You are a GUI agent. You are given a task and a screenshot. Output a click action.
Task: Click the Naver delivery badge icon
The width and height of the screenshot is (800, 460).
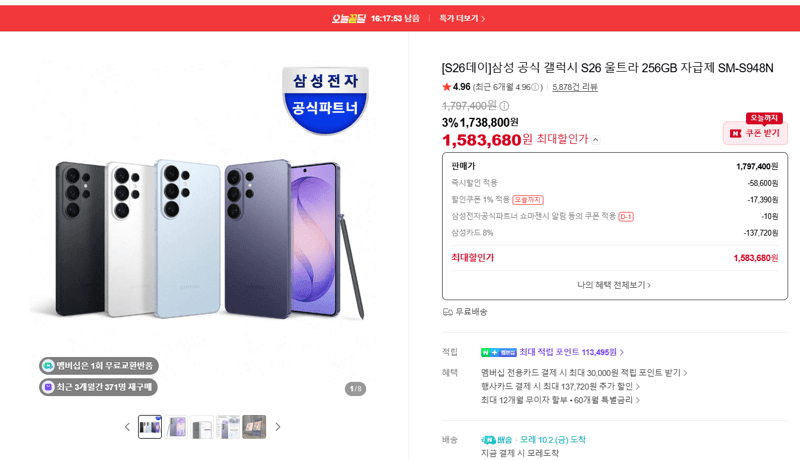[x=488, y=440]
